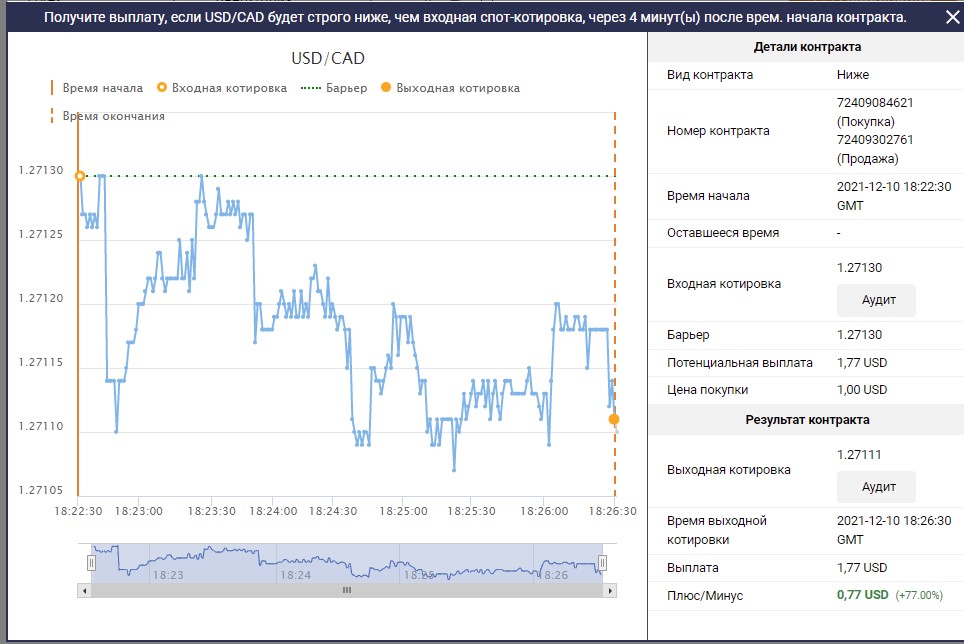Click the left handle of chart navigator
This screenshot has width=964, height=644.
tap(91, 562)
